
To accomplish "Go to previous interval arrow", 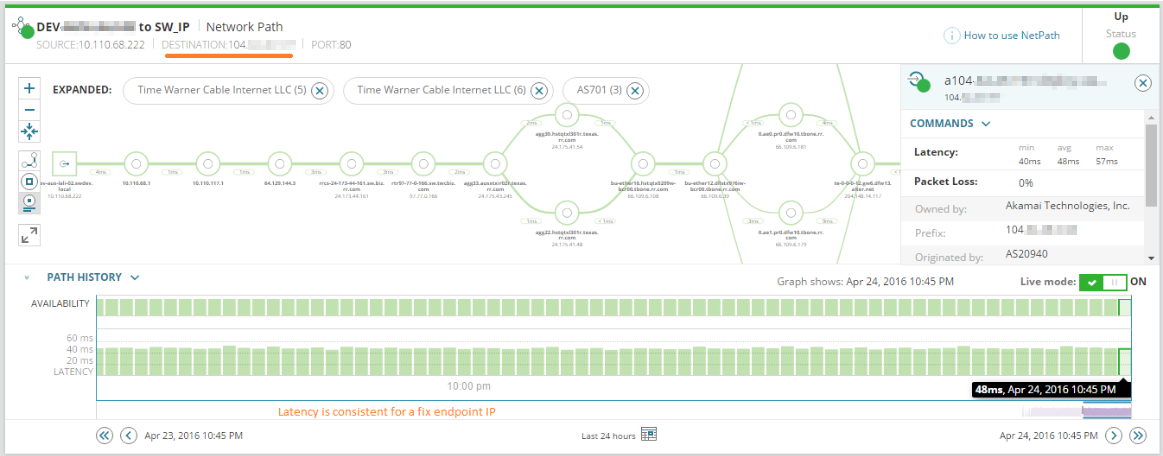I will 129,435.
